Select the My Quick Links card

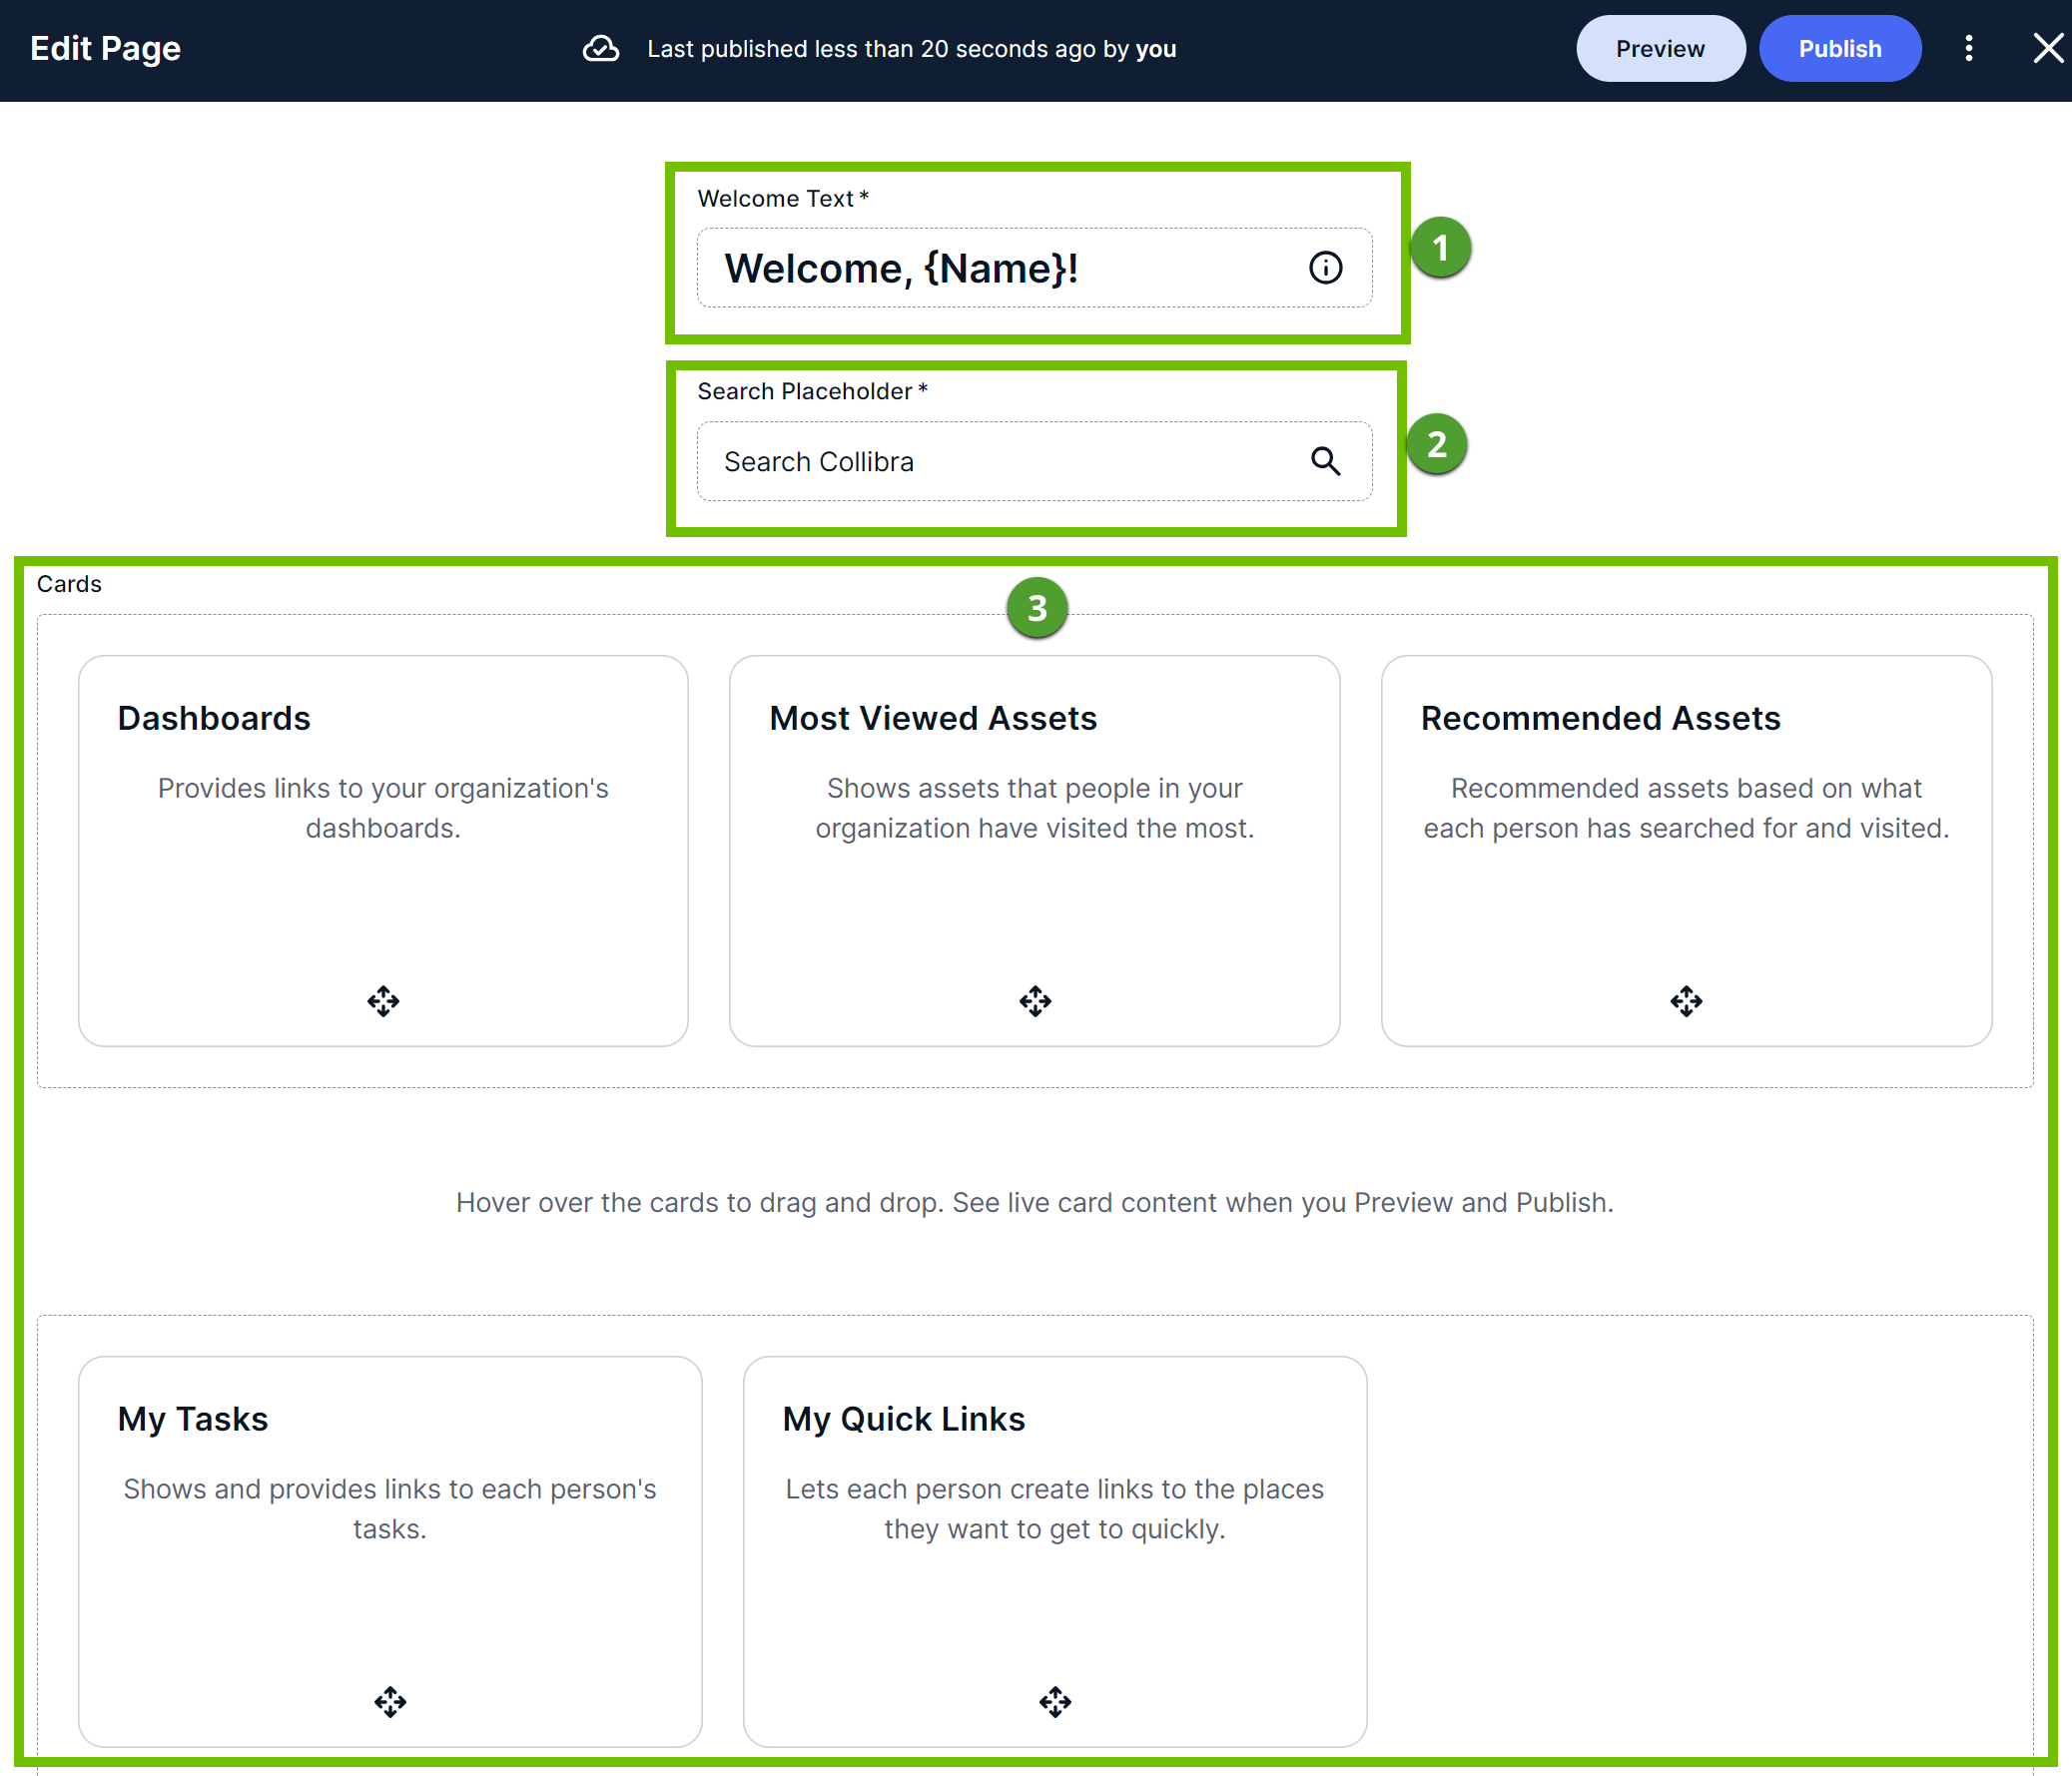1055,1550
